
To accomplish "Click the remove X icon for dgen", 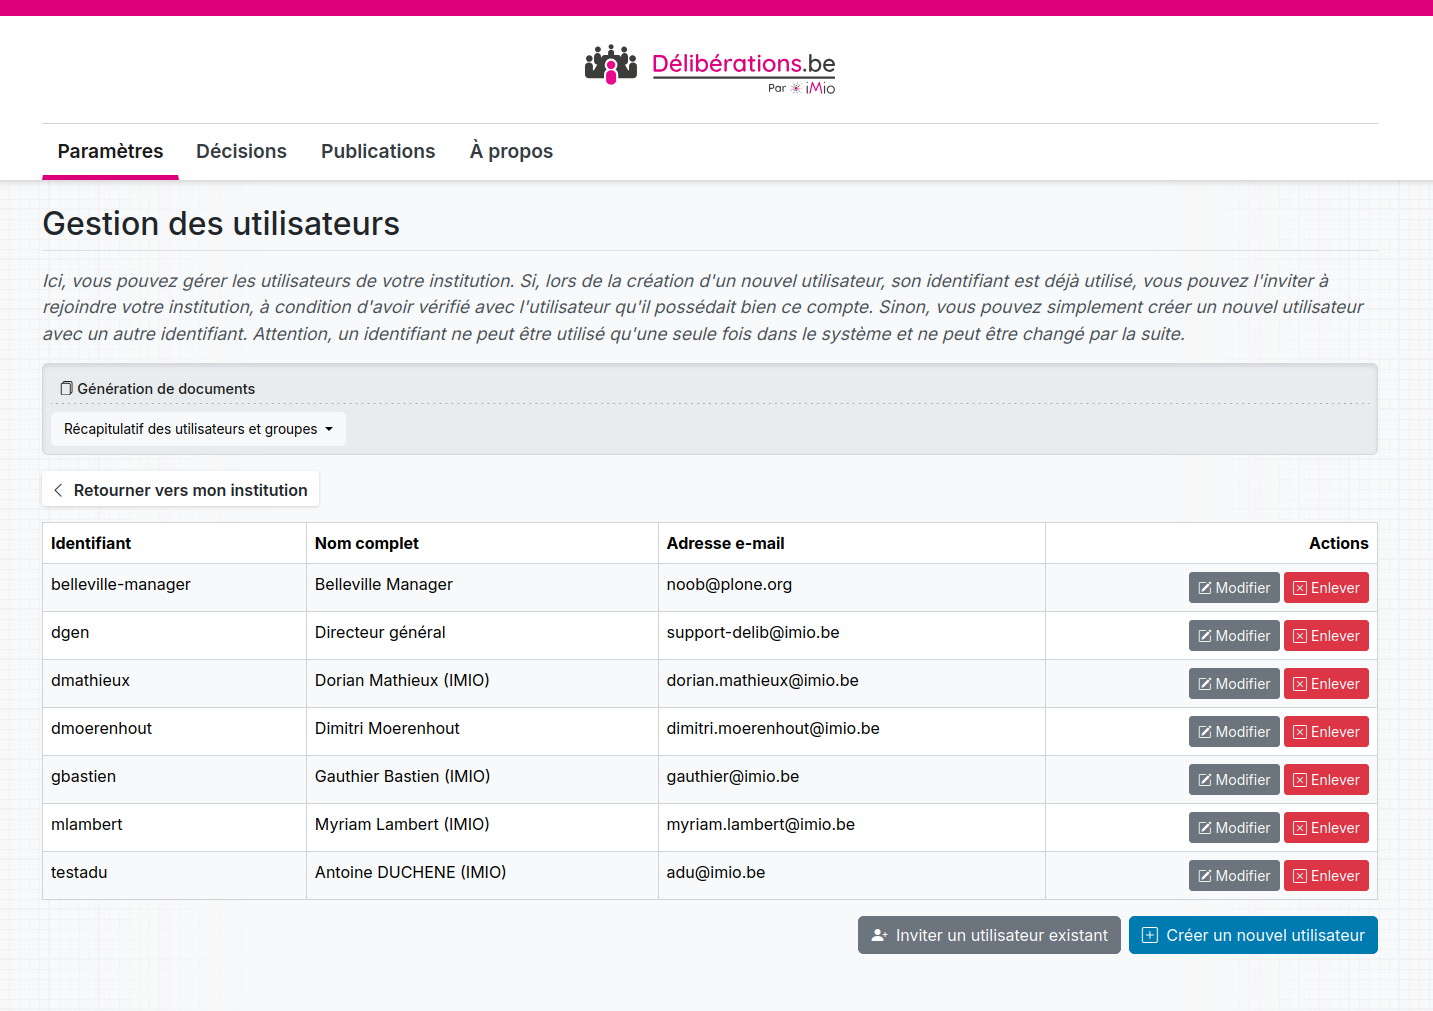I will click(x=1300, y=636).
